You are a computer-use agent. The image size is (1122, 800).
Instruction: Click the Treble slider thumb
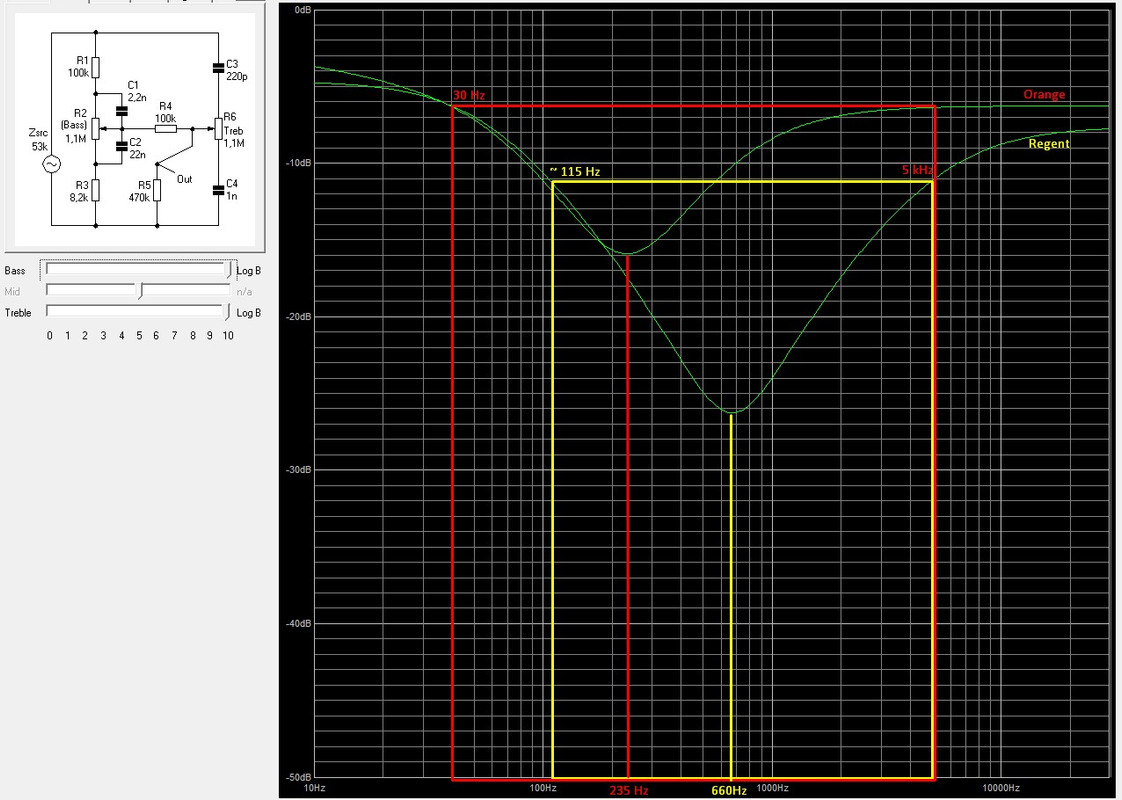tap(228, 312)
